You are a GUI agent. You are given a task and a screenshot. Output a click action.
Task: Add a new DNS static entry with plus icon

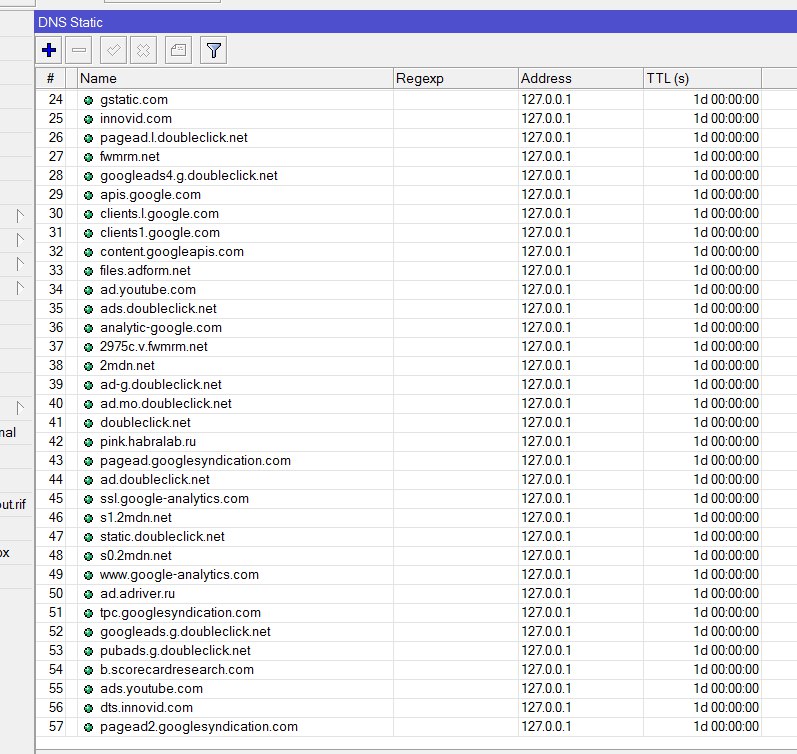pos(49,50)
